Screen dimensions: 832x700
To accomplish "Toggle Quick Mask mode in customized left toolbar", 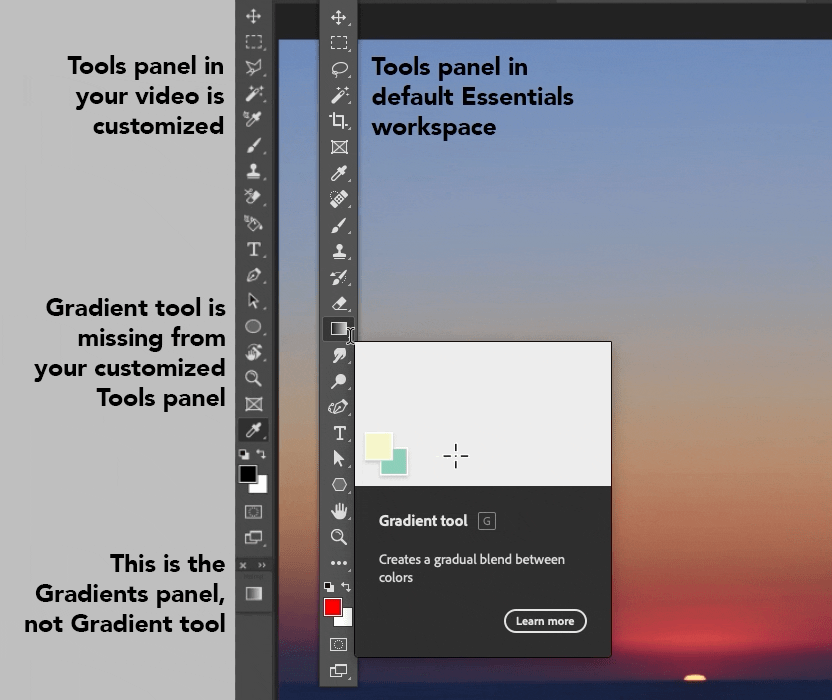I will tap(254, 512).
